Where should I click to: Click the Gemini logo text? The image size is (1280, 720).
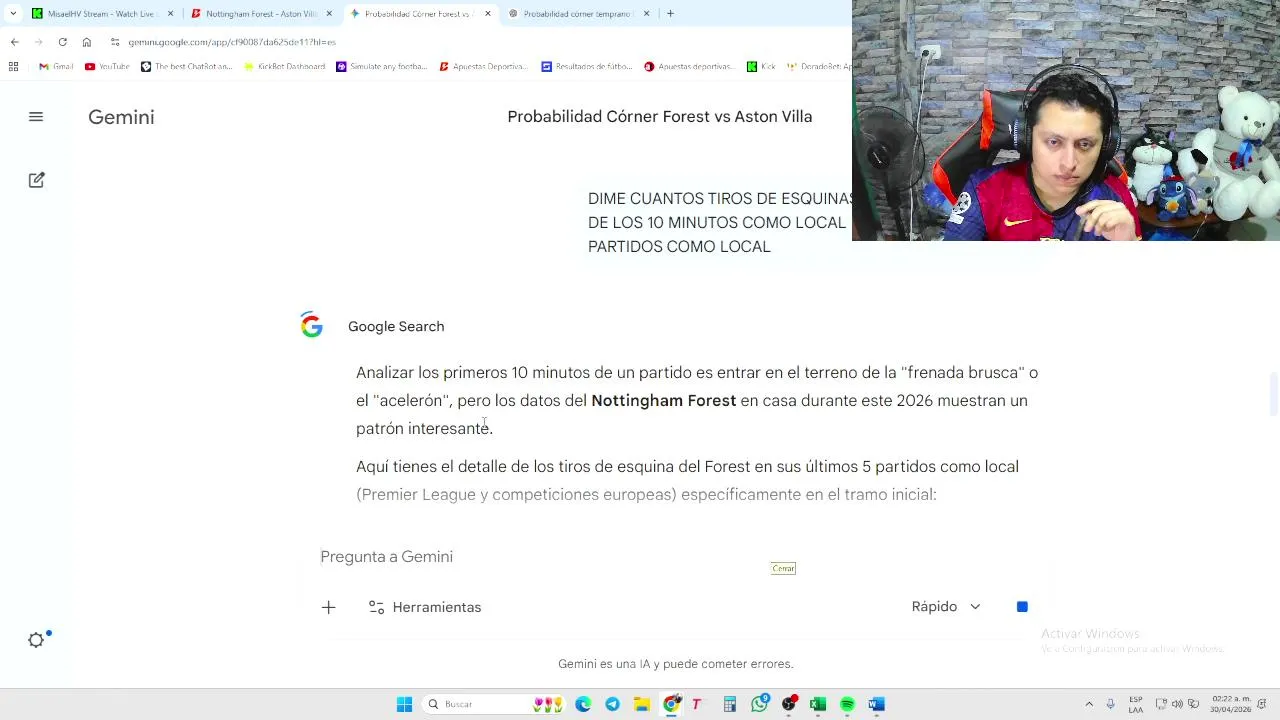point(121,117)
